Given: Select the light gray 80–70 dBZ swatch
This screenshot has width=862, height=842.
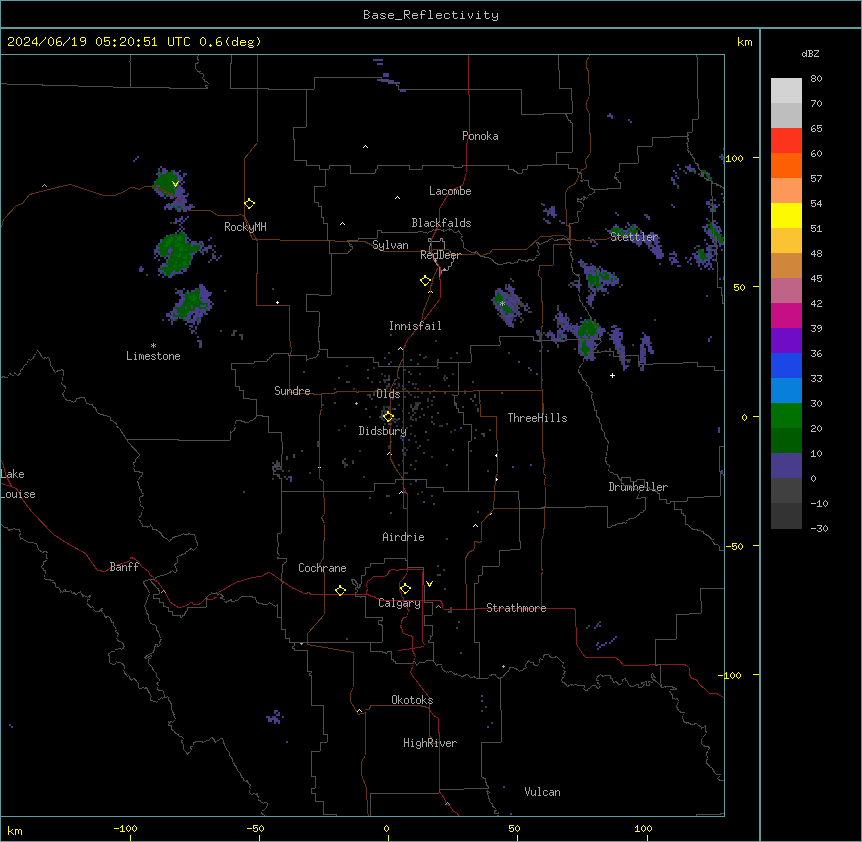Looking at the screenshot, I should point(786,91).
